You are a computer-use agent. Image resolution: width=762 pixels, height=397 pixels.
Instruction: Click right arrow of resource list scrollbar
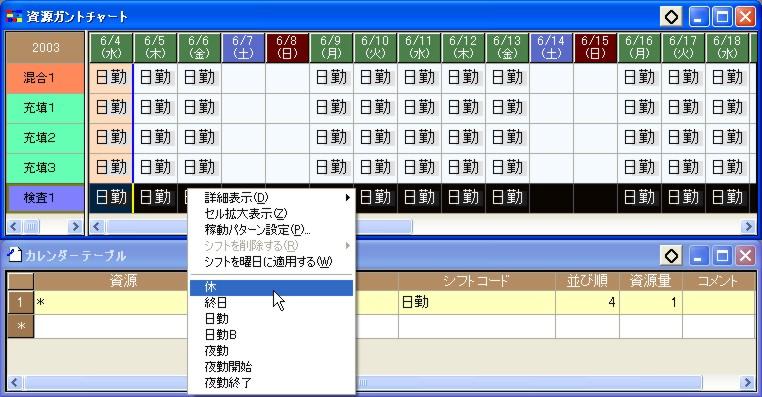click(x=75, y=226)
